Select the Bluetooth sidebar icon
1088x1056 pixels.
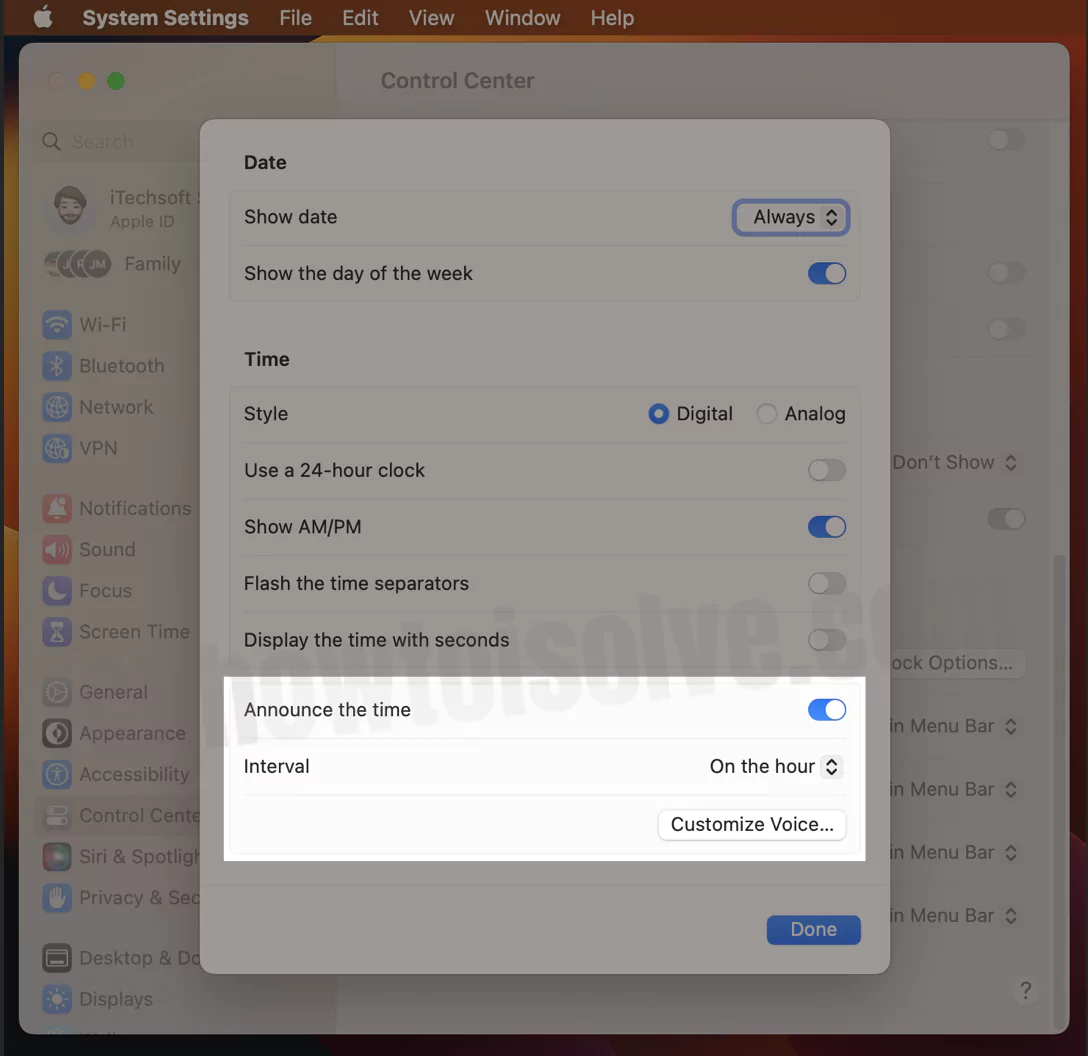click(x=57, y=366)
